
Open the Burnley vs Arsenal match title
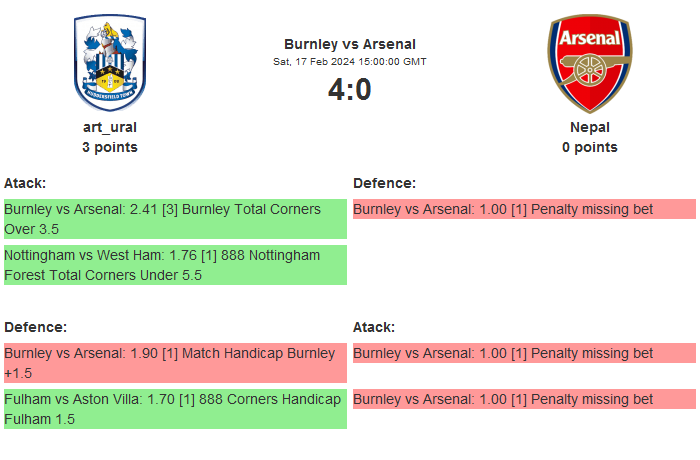pyautogui.click(x=350, y=44)
